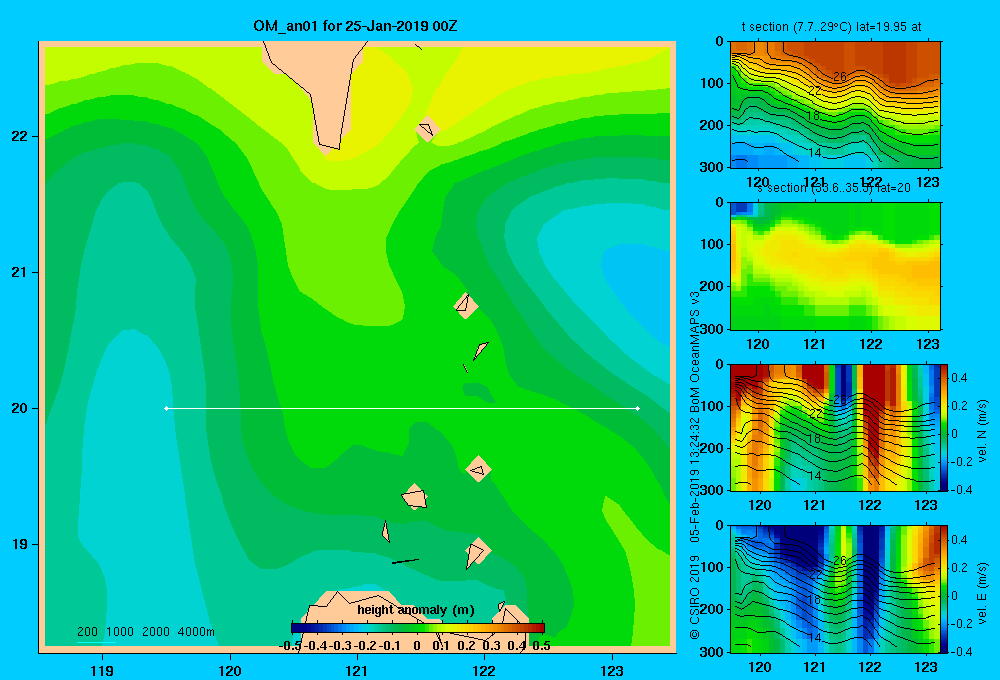Click the "26" contour label in temperature section
The height and width of the screenshot is (680, 1000).
point(840,77)
